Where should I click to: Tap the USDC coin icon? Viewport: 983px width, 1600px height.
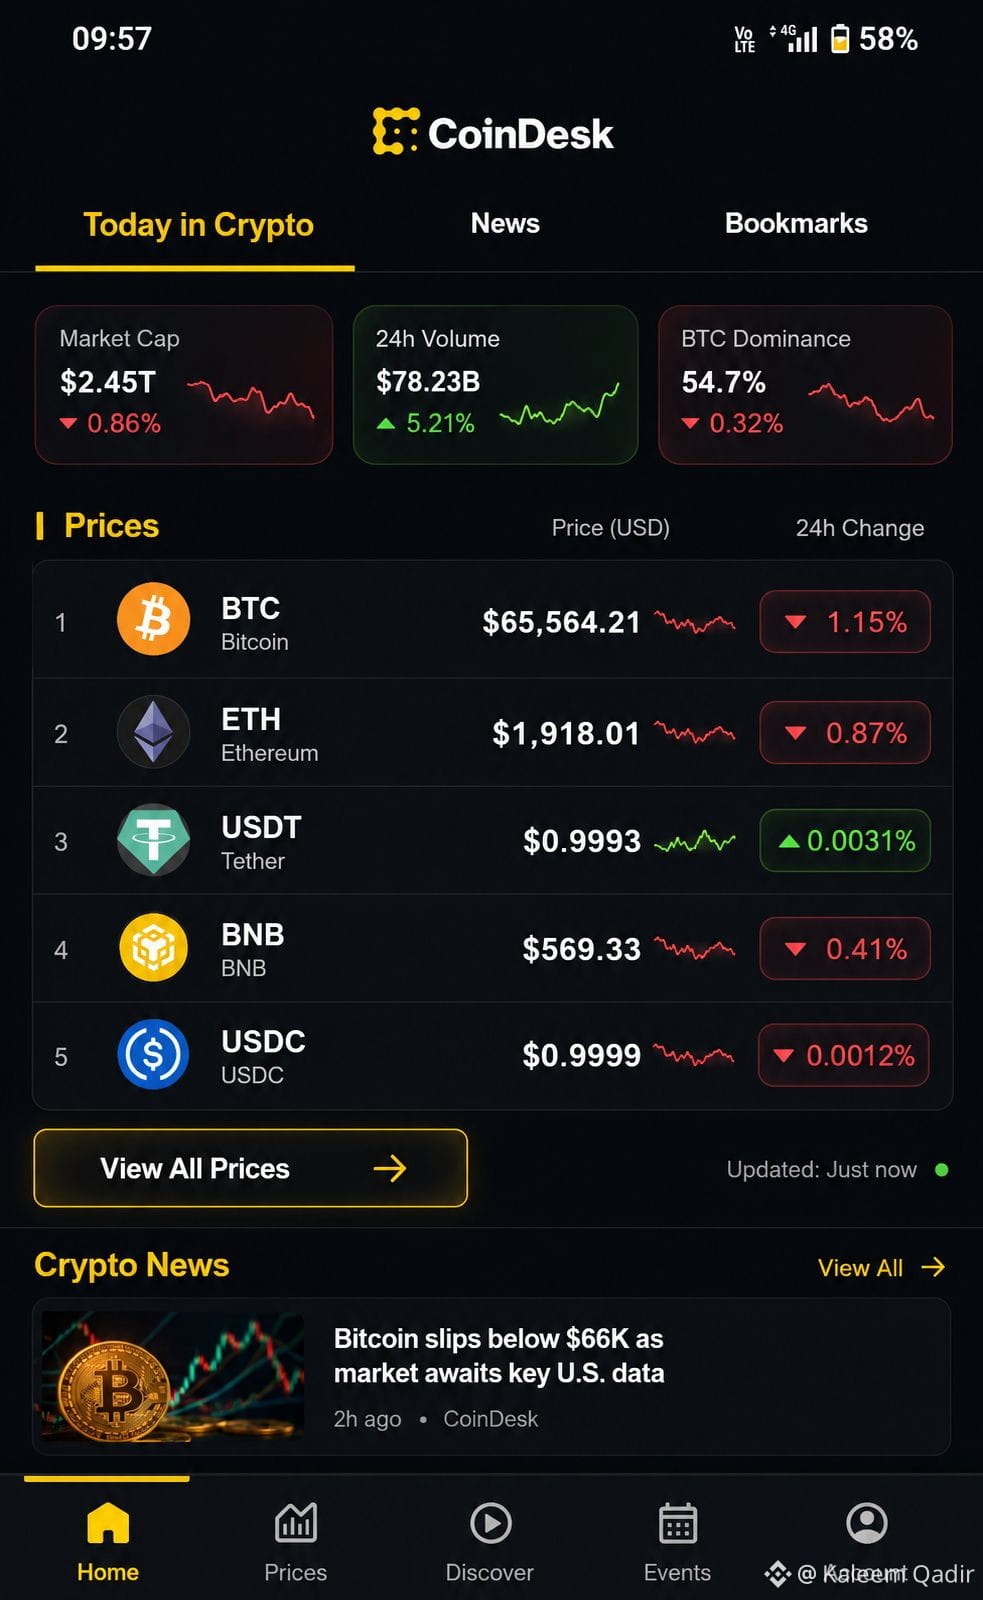[153, 1055]
